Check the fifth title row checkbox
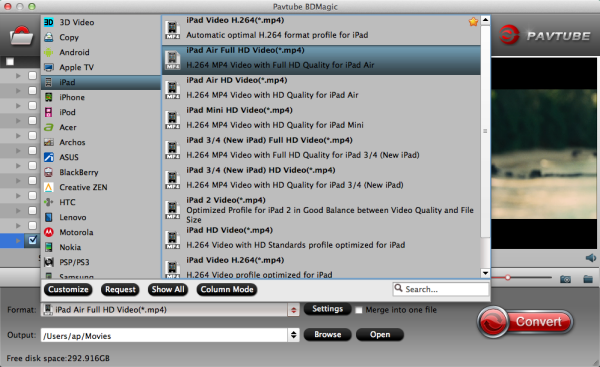 click(x=33, y=135)
